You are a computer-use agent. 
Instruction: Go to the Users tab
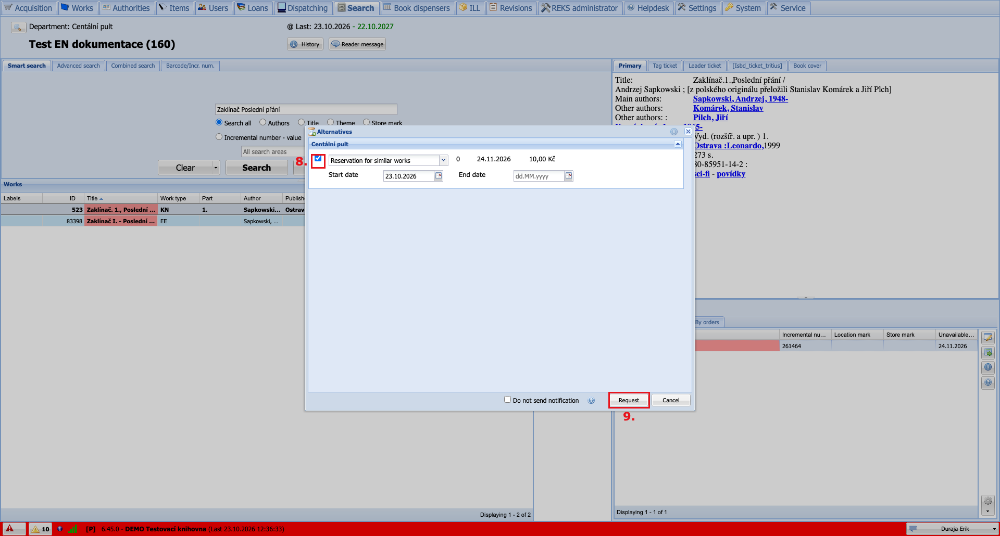[213, 8]
